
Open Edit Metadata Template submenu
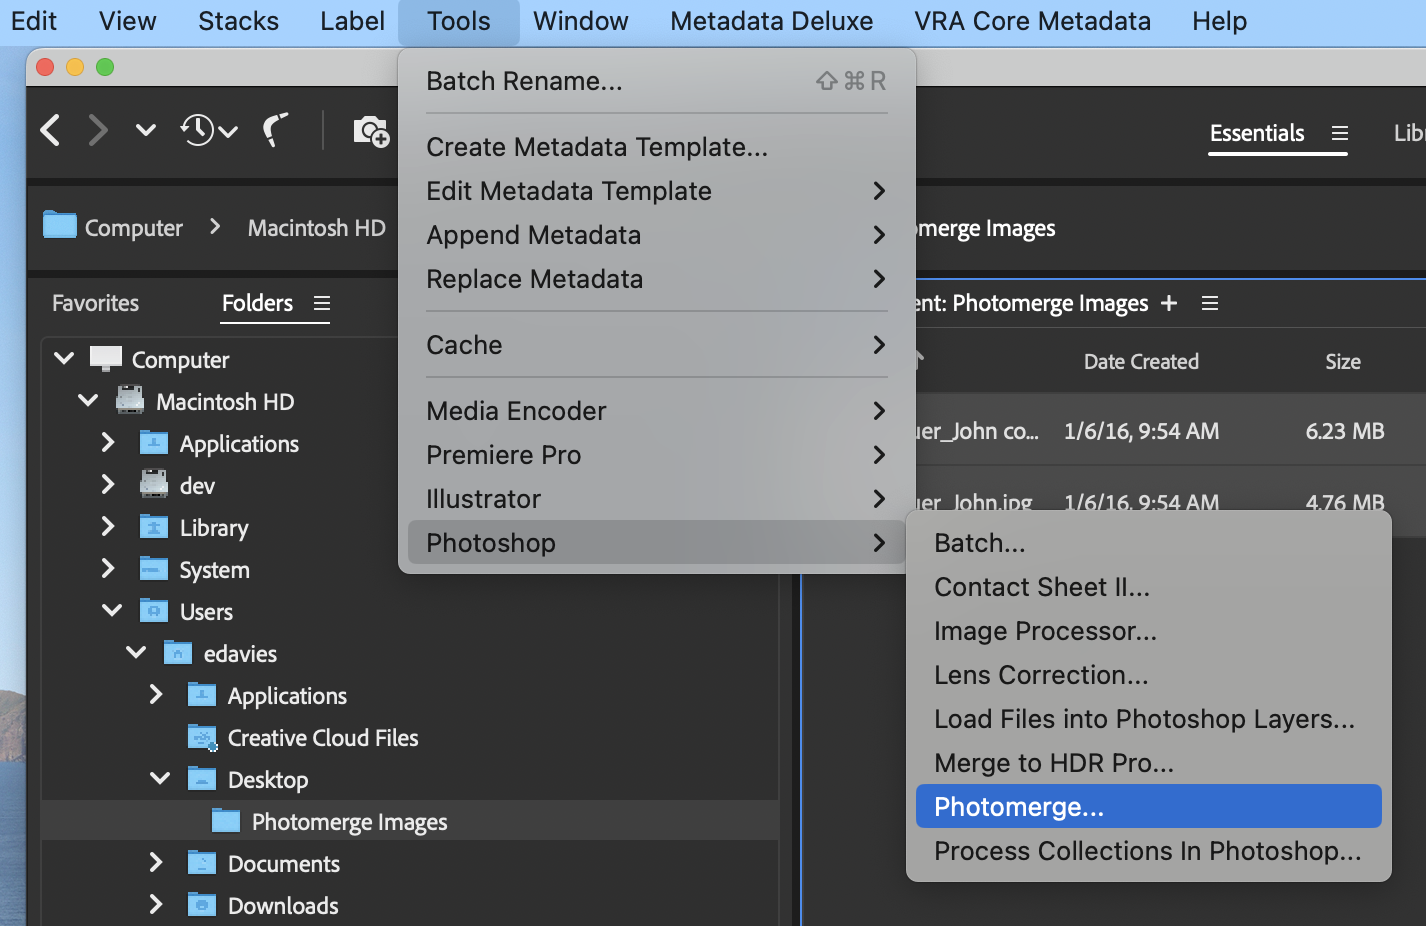point(656,191)
